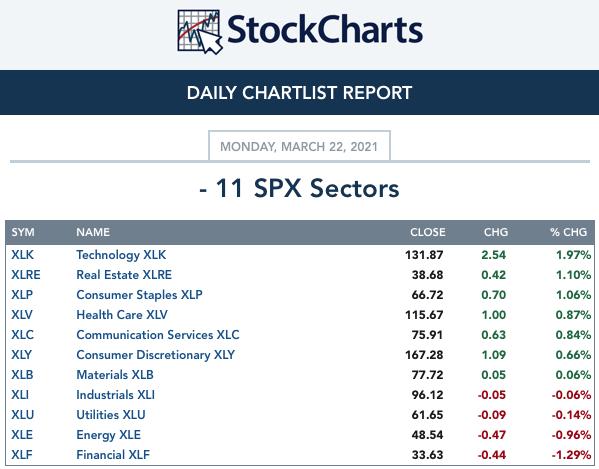Image resolution: width=599 pixels, height=469 pixels.
Task: Open Communication Services XLC chart
Action: (158, 335)
